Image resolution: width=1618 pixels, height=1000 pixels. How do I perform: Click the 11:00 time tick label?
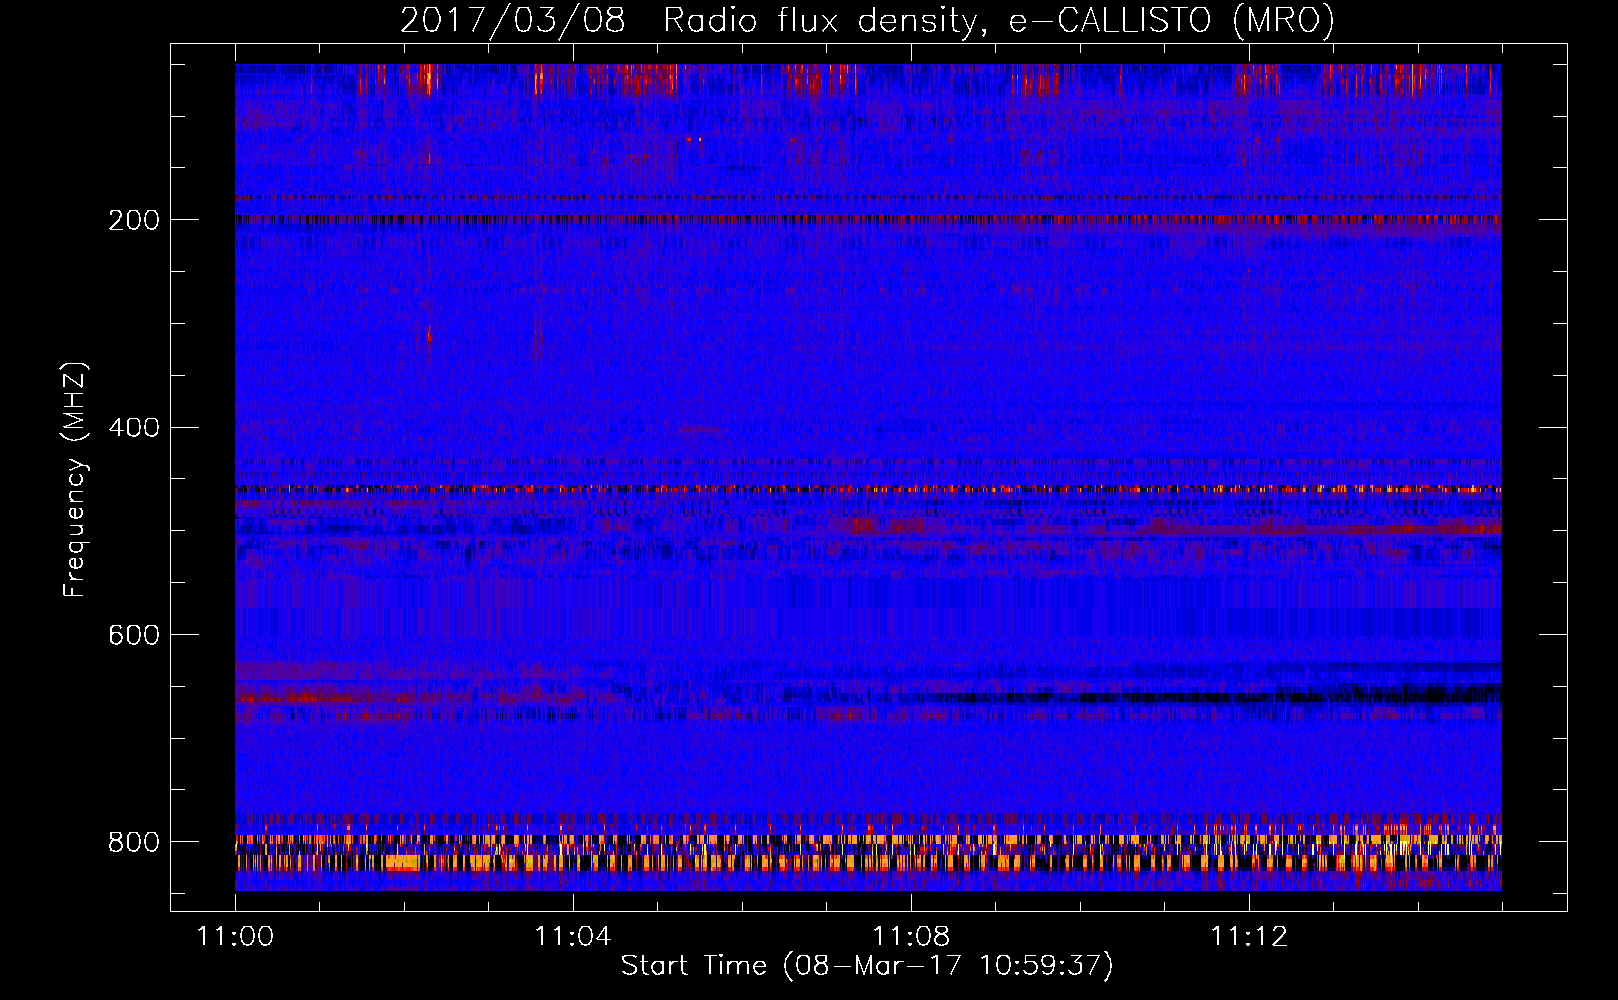235,937
